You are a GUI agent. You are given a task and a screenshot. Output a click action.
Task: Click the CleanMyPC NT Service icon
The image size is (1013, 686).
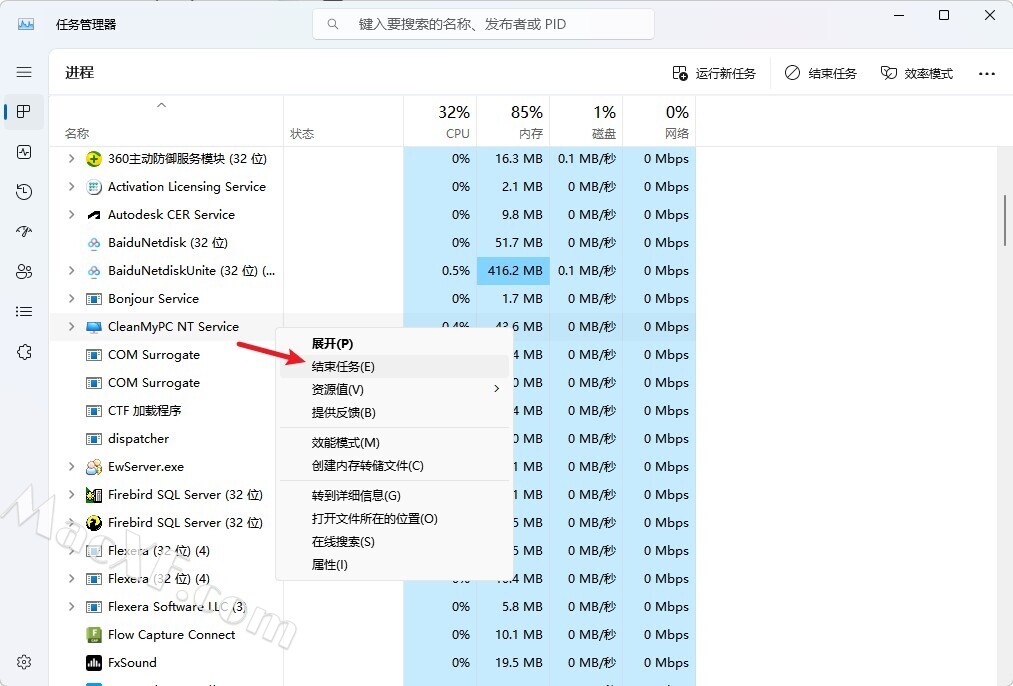tap(94, 327)
